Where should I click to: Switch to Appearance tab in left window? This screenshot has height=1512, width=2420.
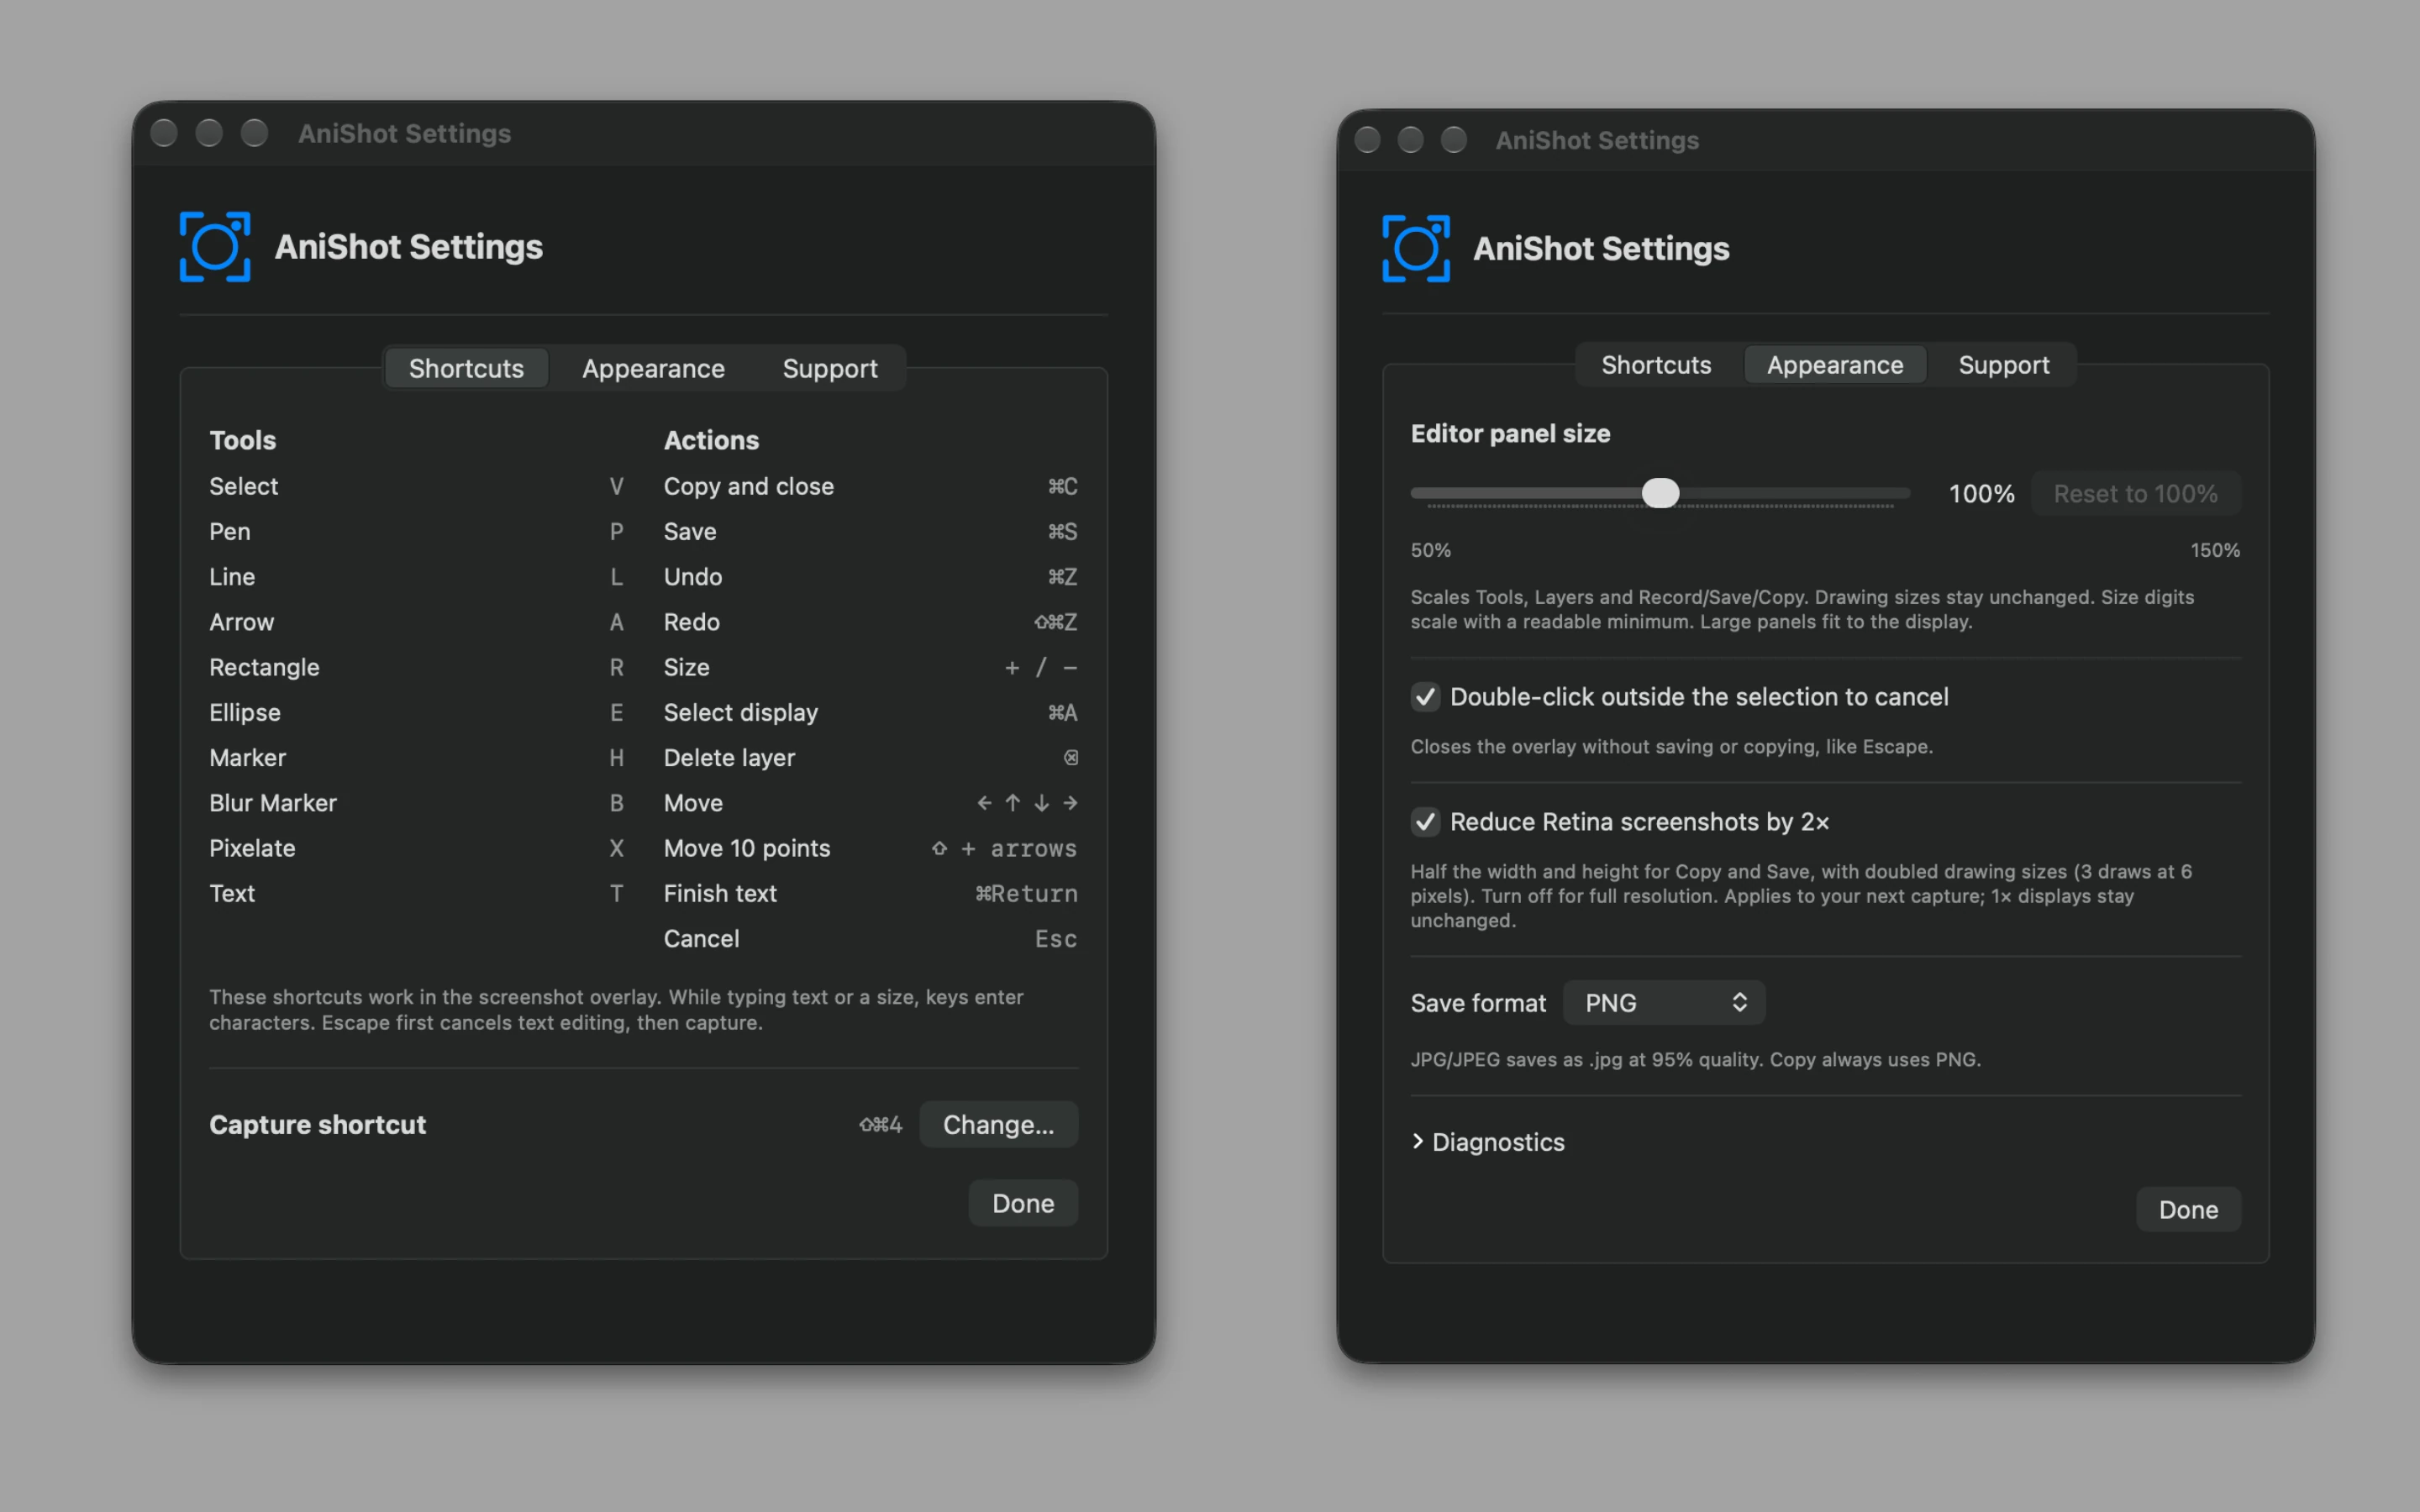(653, 369)
